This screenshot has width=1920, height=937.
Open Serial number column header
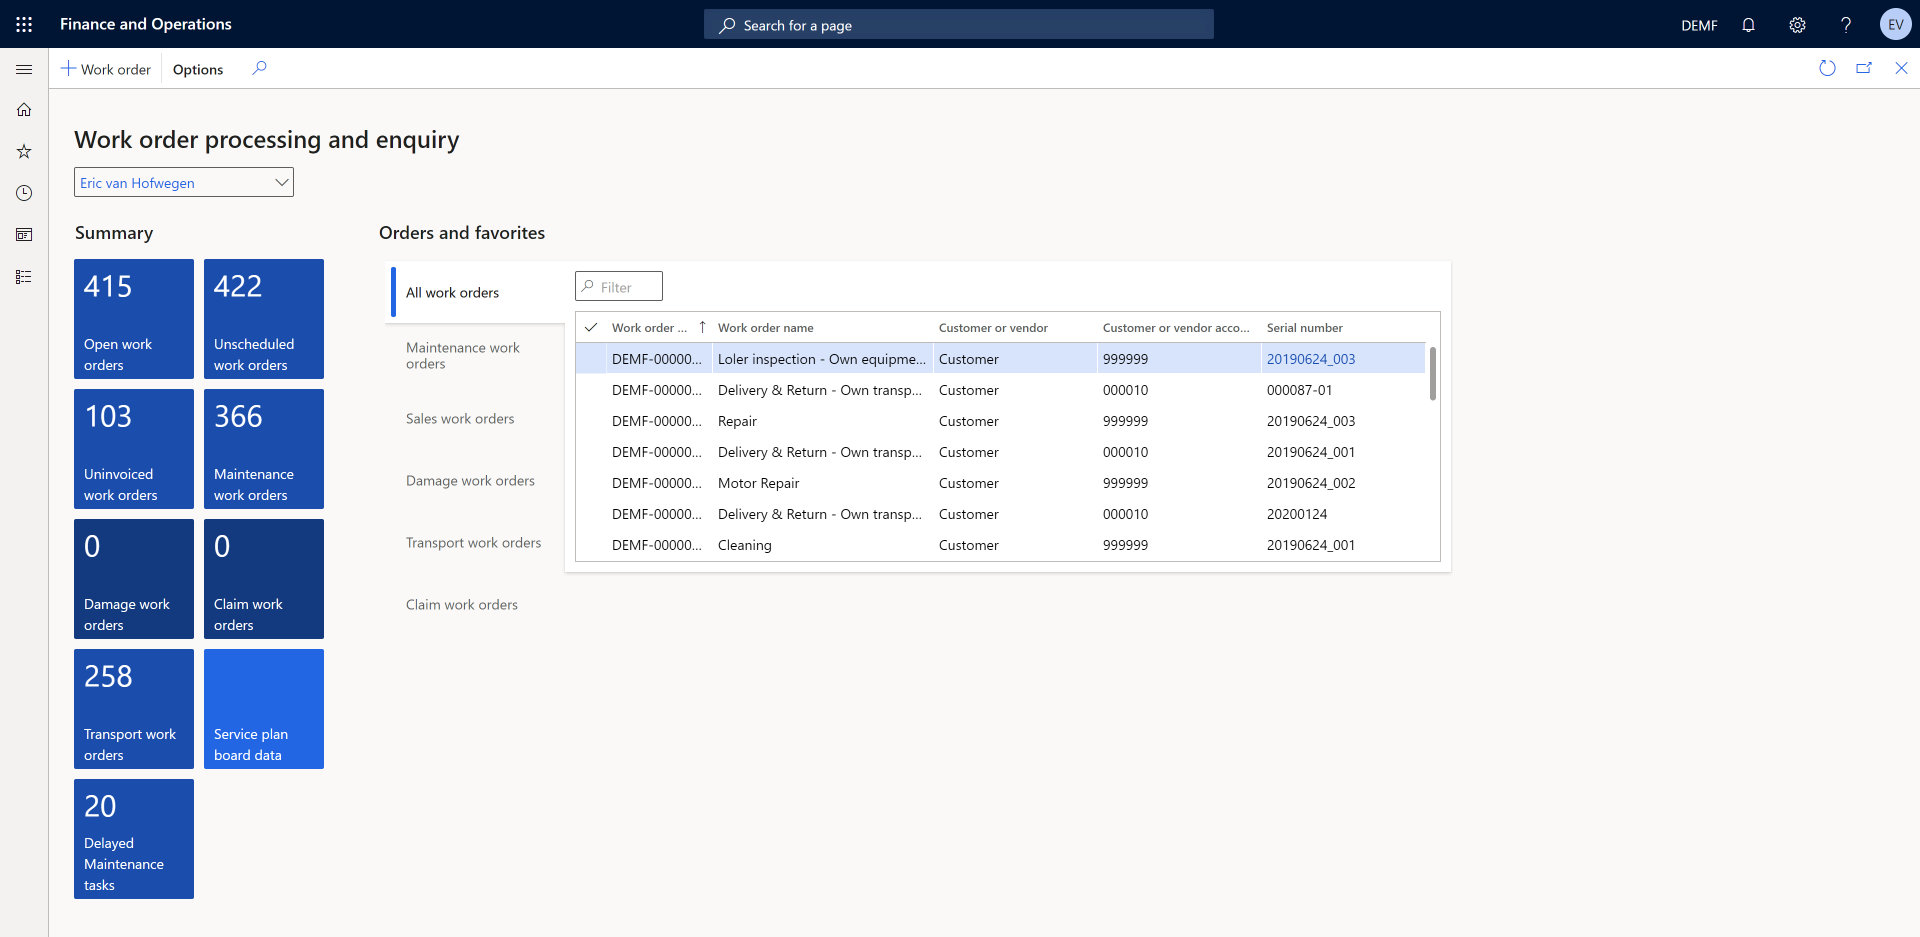click(x=1304, y=328)
